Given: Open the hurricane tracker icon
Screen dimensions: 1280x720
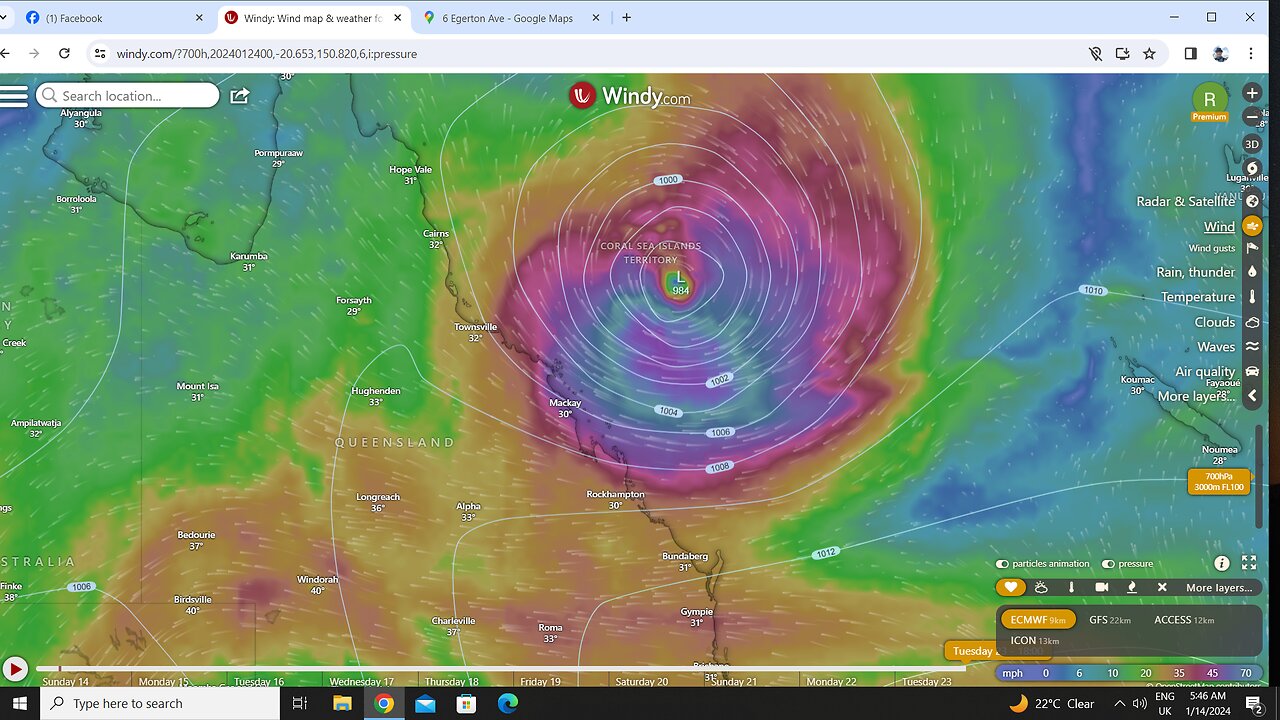Looking at the screenshot, I should point(1252,167).
